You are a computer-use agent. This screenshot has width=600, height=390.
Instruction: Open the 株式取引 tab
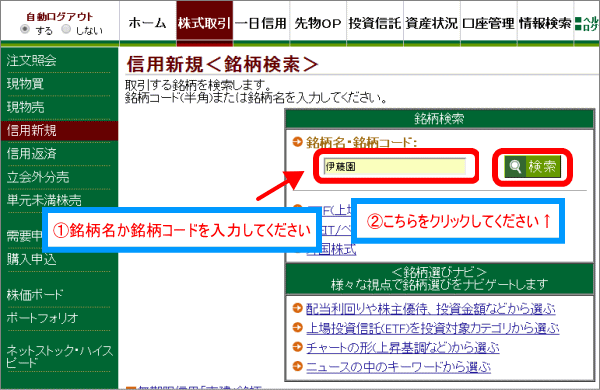pyautogui.click(x=204, y=23)
